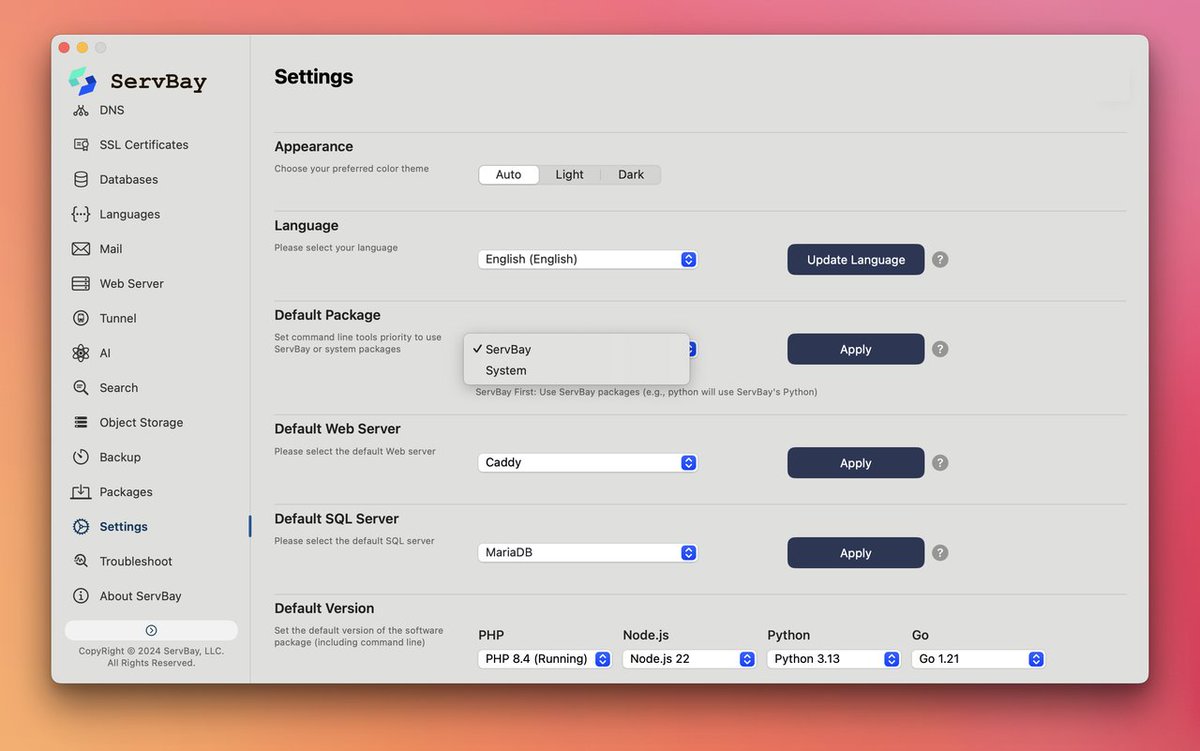Click the CopyRight © 2024 ServBay text
This screenshot has width=1200, height=751.
point(151,651)
